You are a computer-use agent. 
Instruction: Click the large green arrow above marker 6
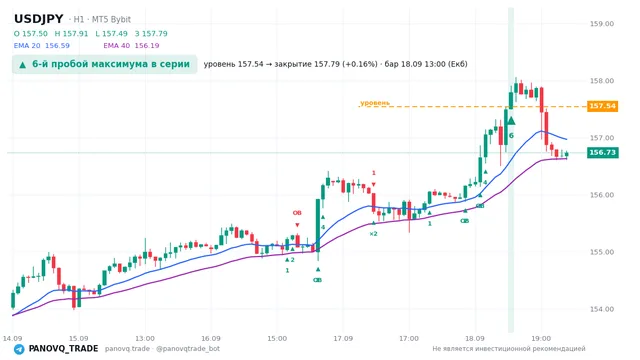point(511,120)
